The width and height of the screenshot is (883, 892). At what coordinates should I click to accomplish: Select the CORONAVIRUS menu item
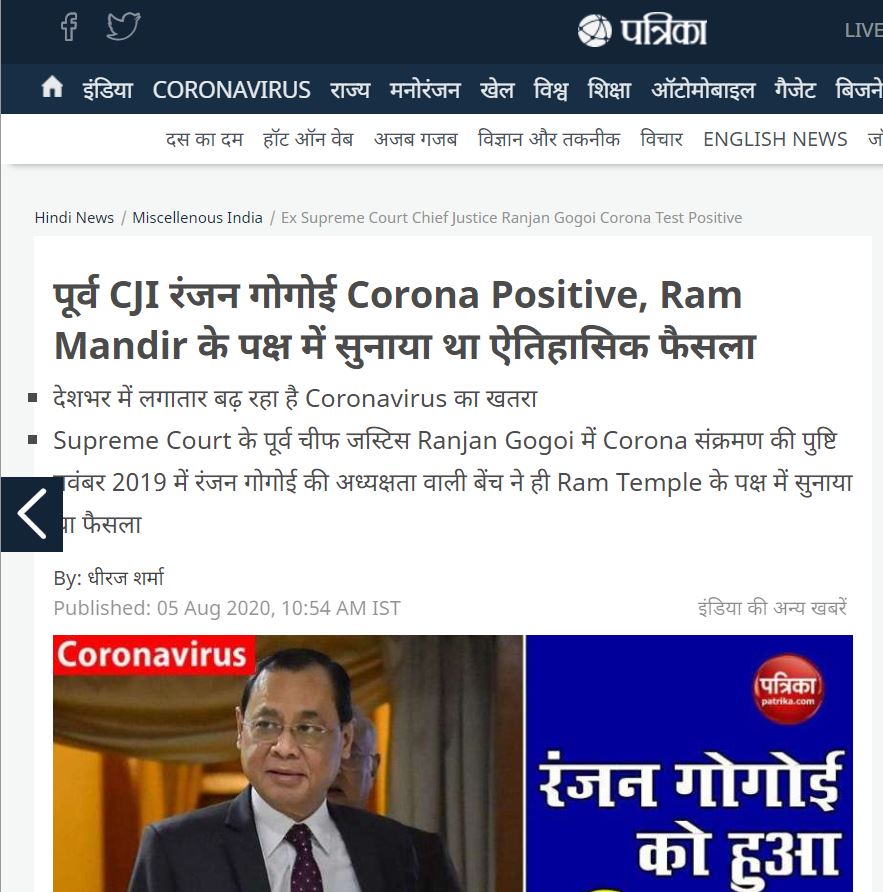tap(231, 90)
